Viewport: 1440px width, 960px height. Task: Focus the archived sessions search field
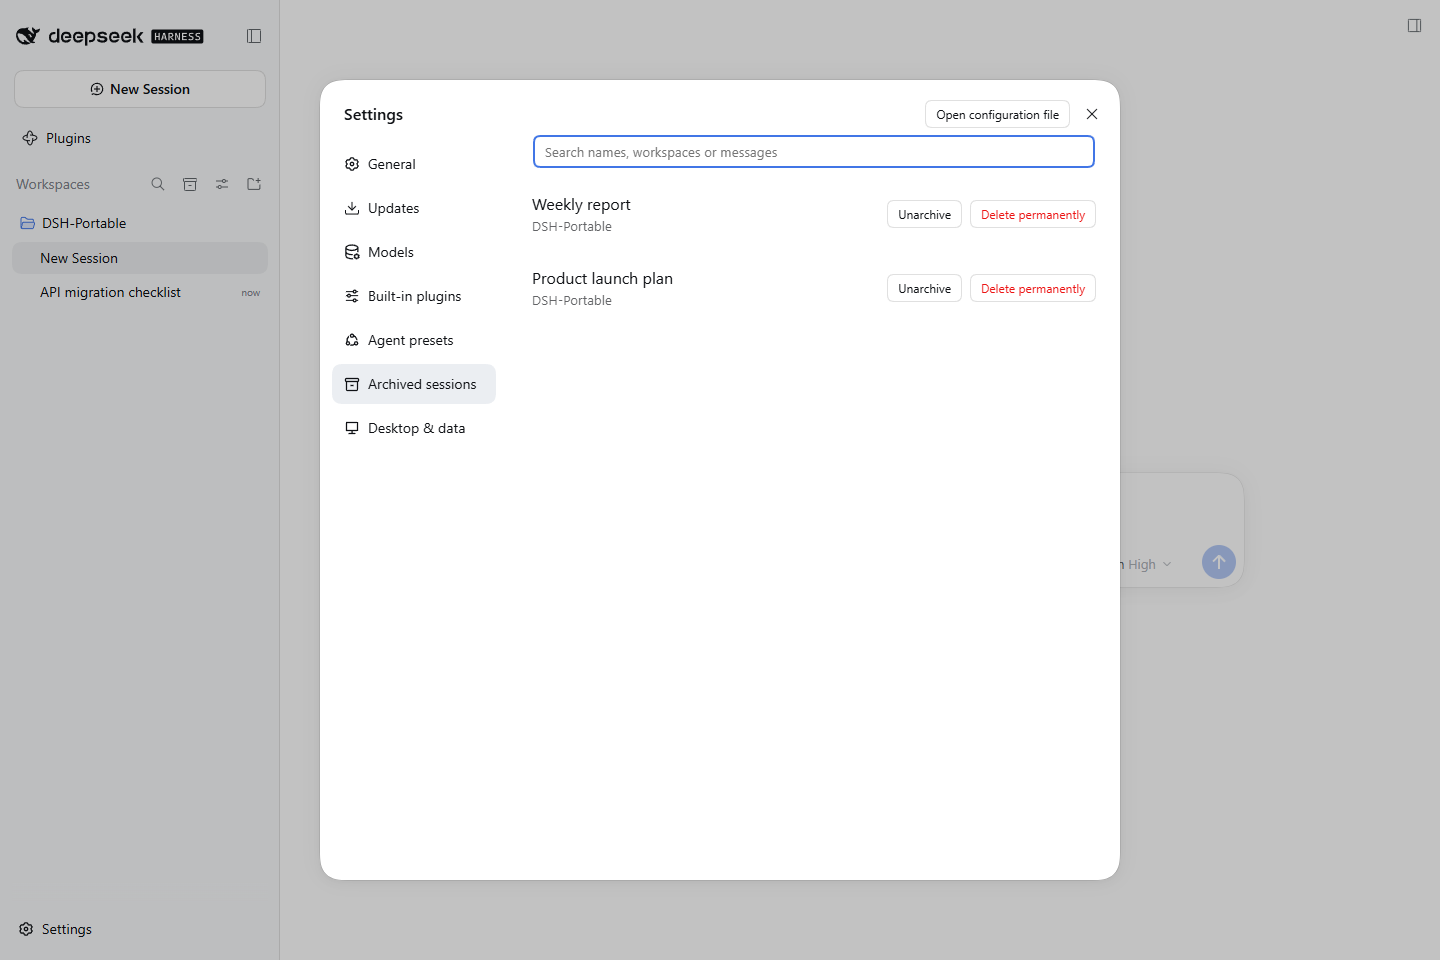click(814, 152)
